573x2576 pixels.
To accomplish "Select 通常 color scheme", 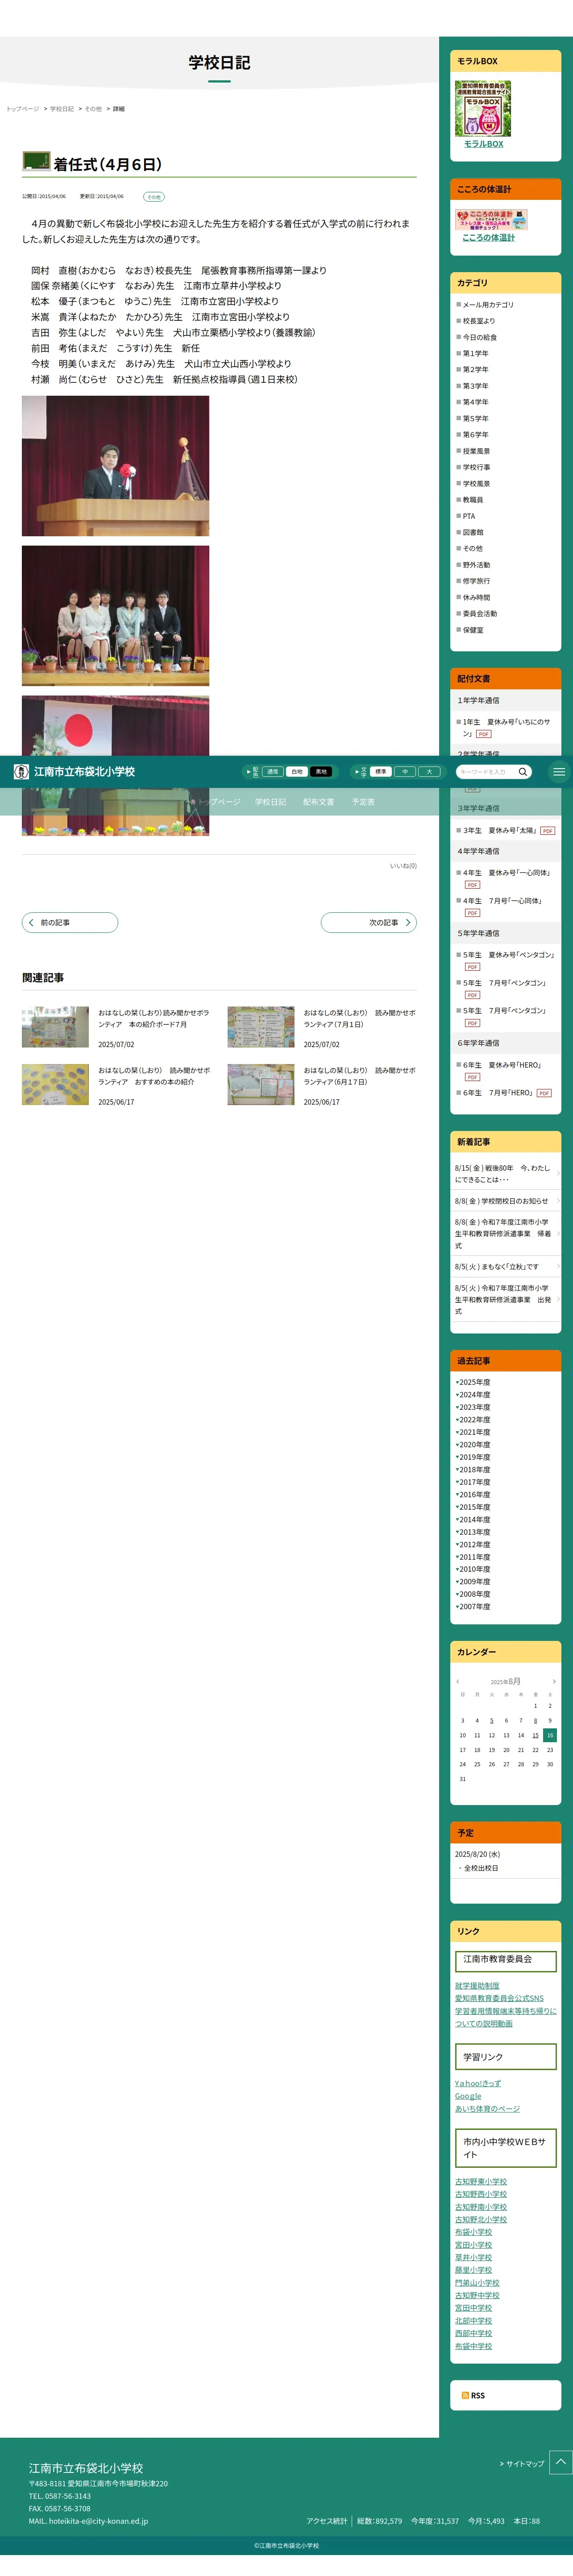I will tap(272, 772).
